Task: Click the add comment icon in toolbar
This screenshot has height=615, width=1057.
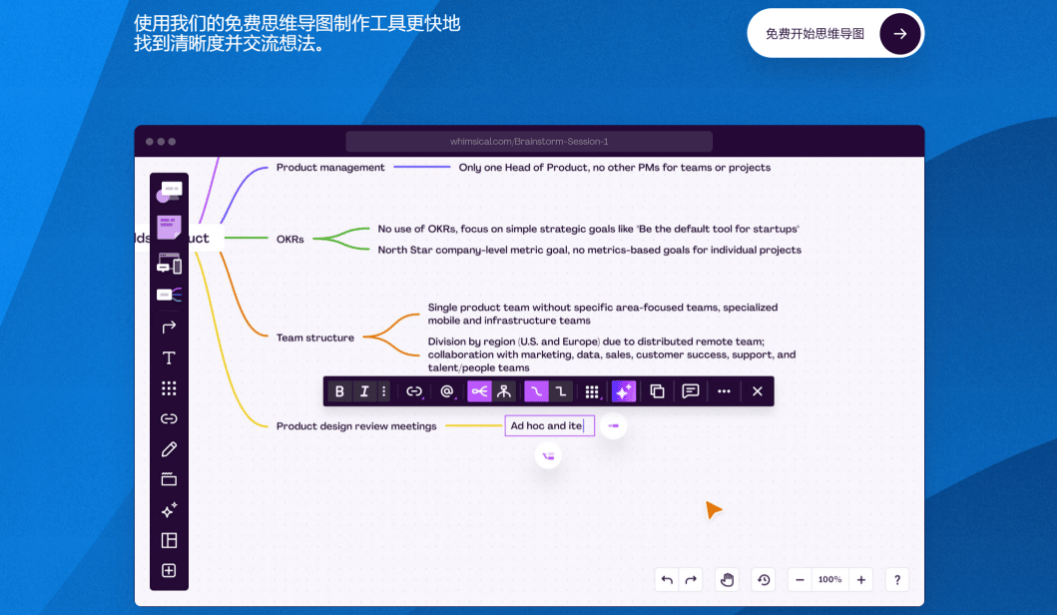Action: point(690,392)
